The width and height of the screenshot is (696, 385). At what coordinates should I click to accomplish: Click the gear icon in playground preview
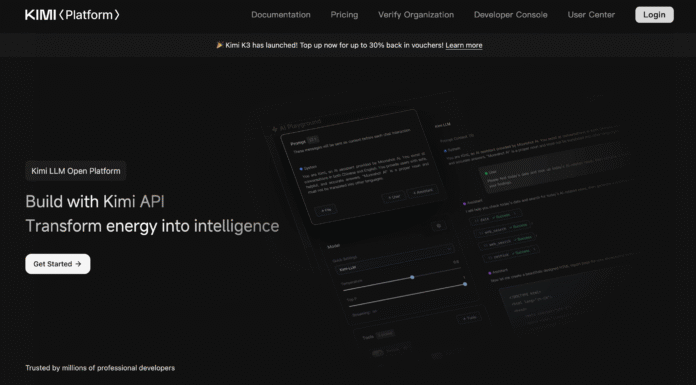point(439,226)
